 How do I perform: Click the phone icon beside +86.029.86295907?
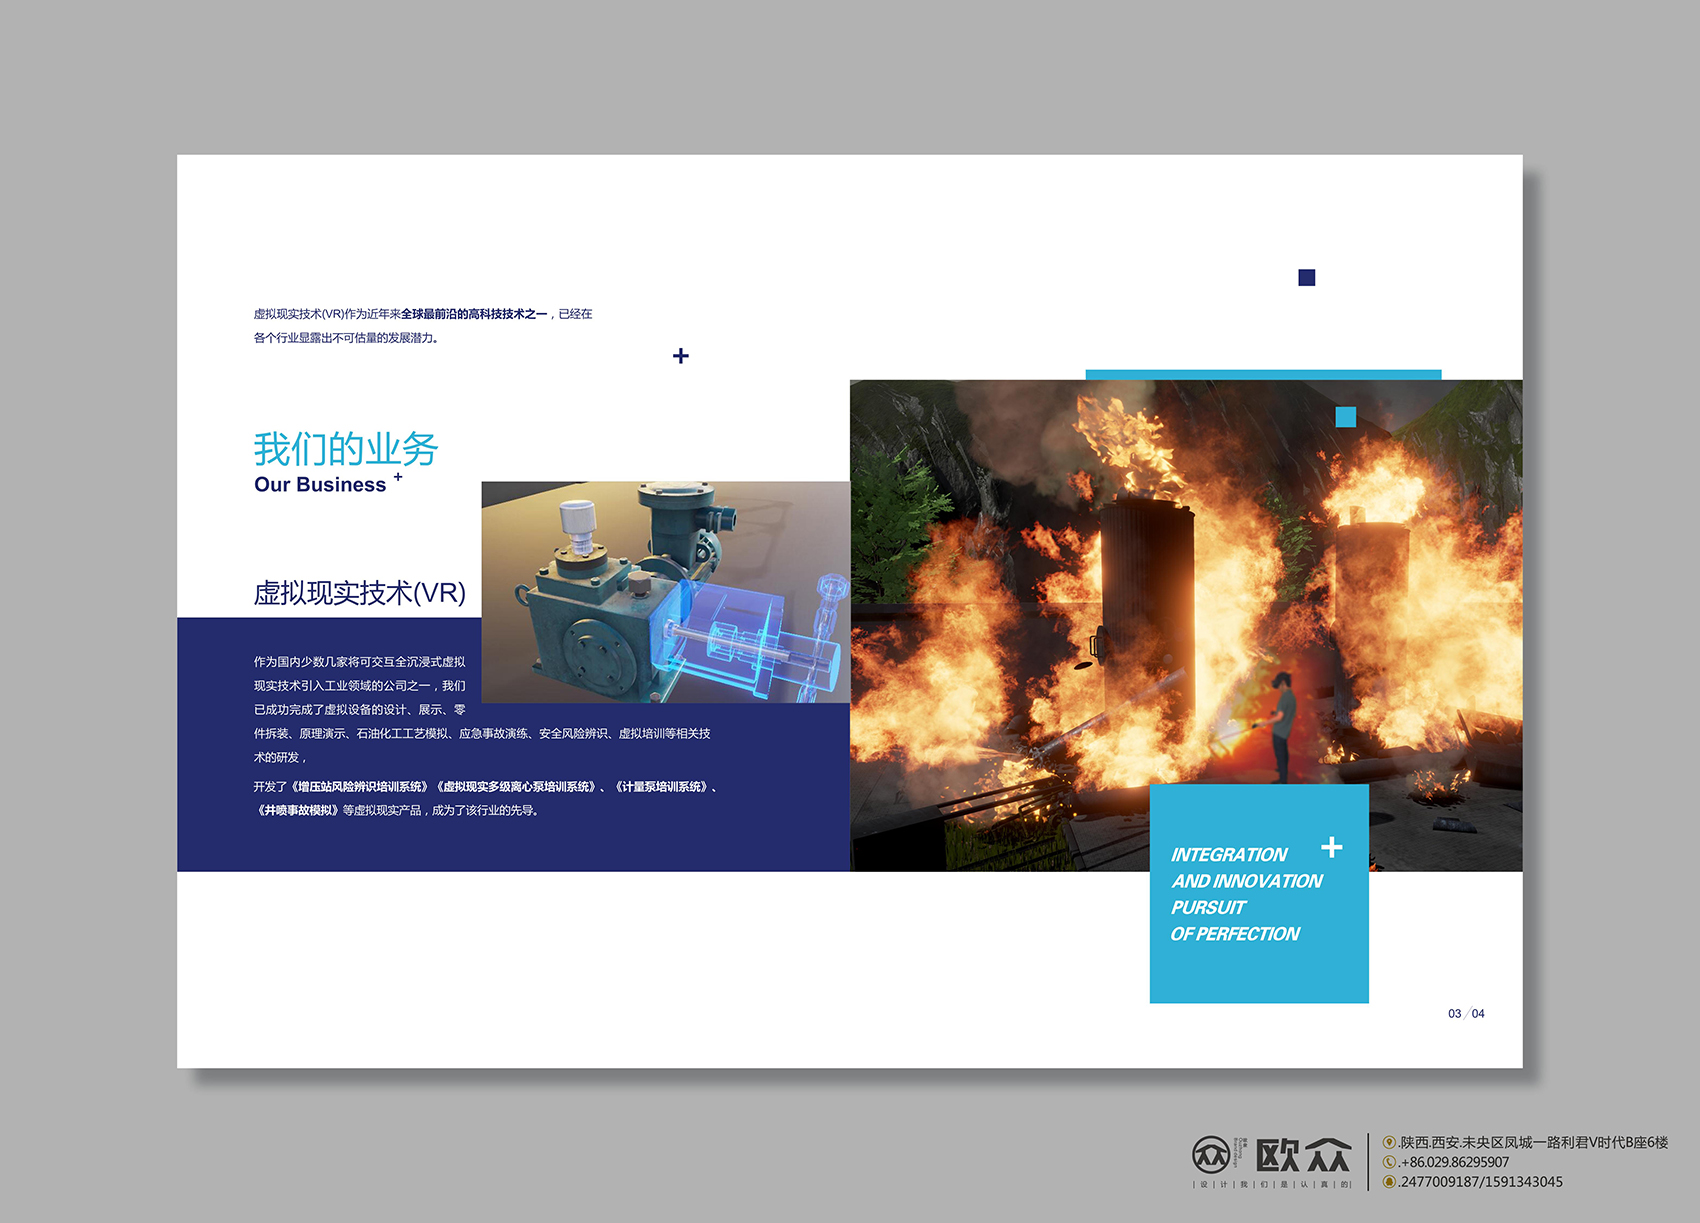1389,1162
